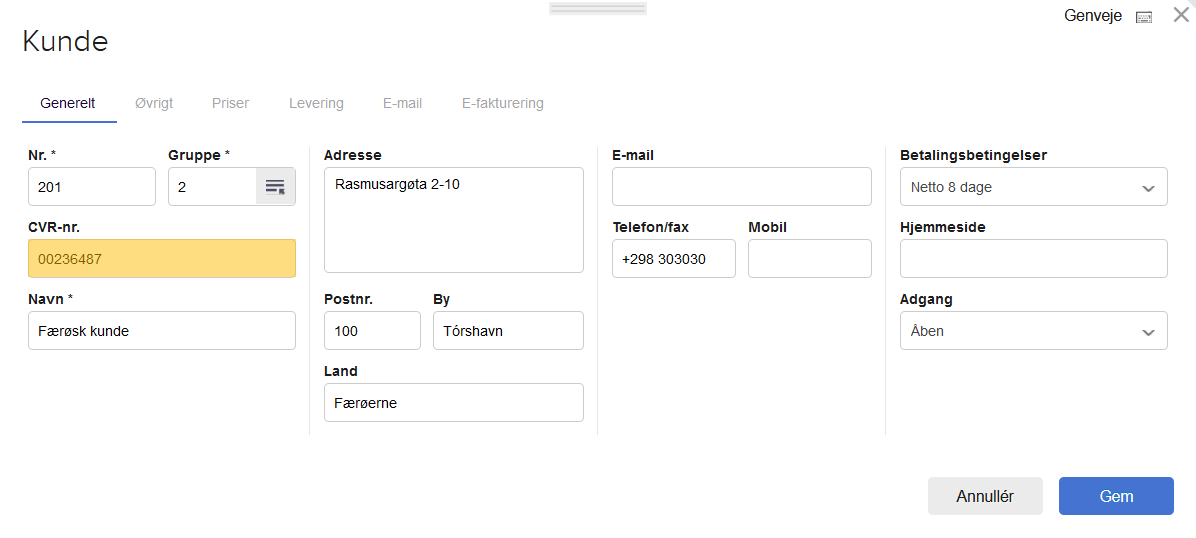
Task: Click the Telefon/fax input field
Action: 673,259
